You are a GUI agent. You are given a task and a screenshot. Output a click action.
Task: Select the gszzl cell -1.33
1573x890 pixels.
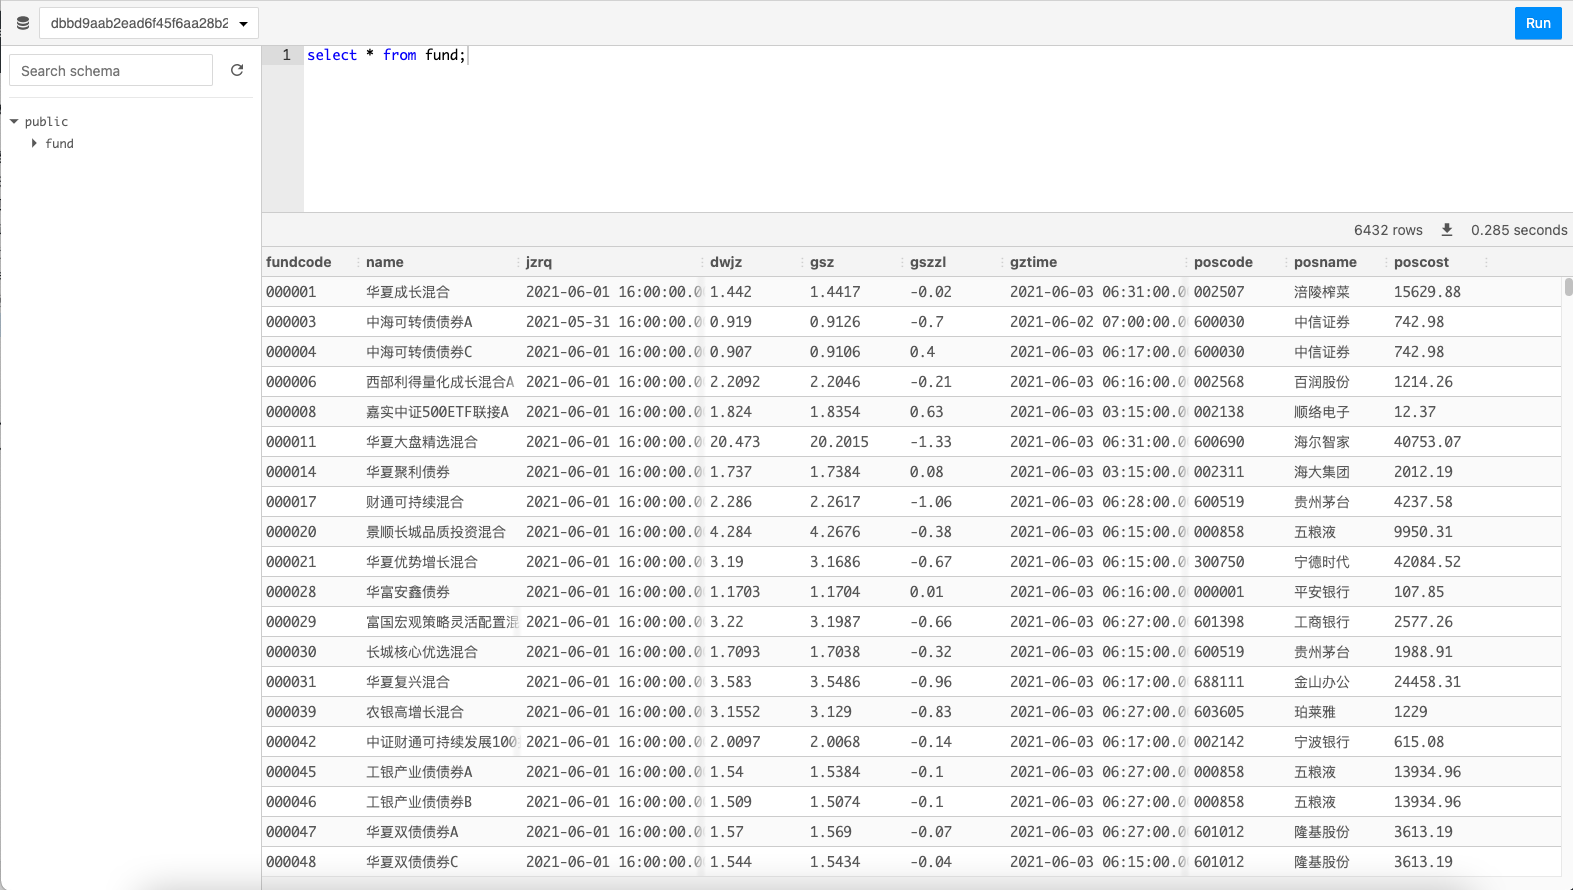point(931,442)
